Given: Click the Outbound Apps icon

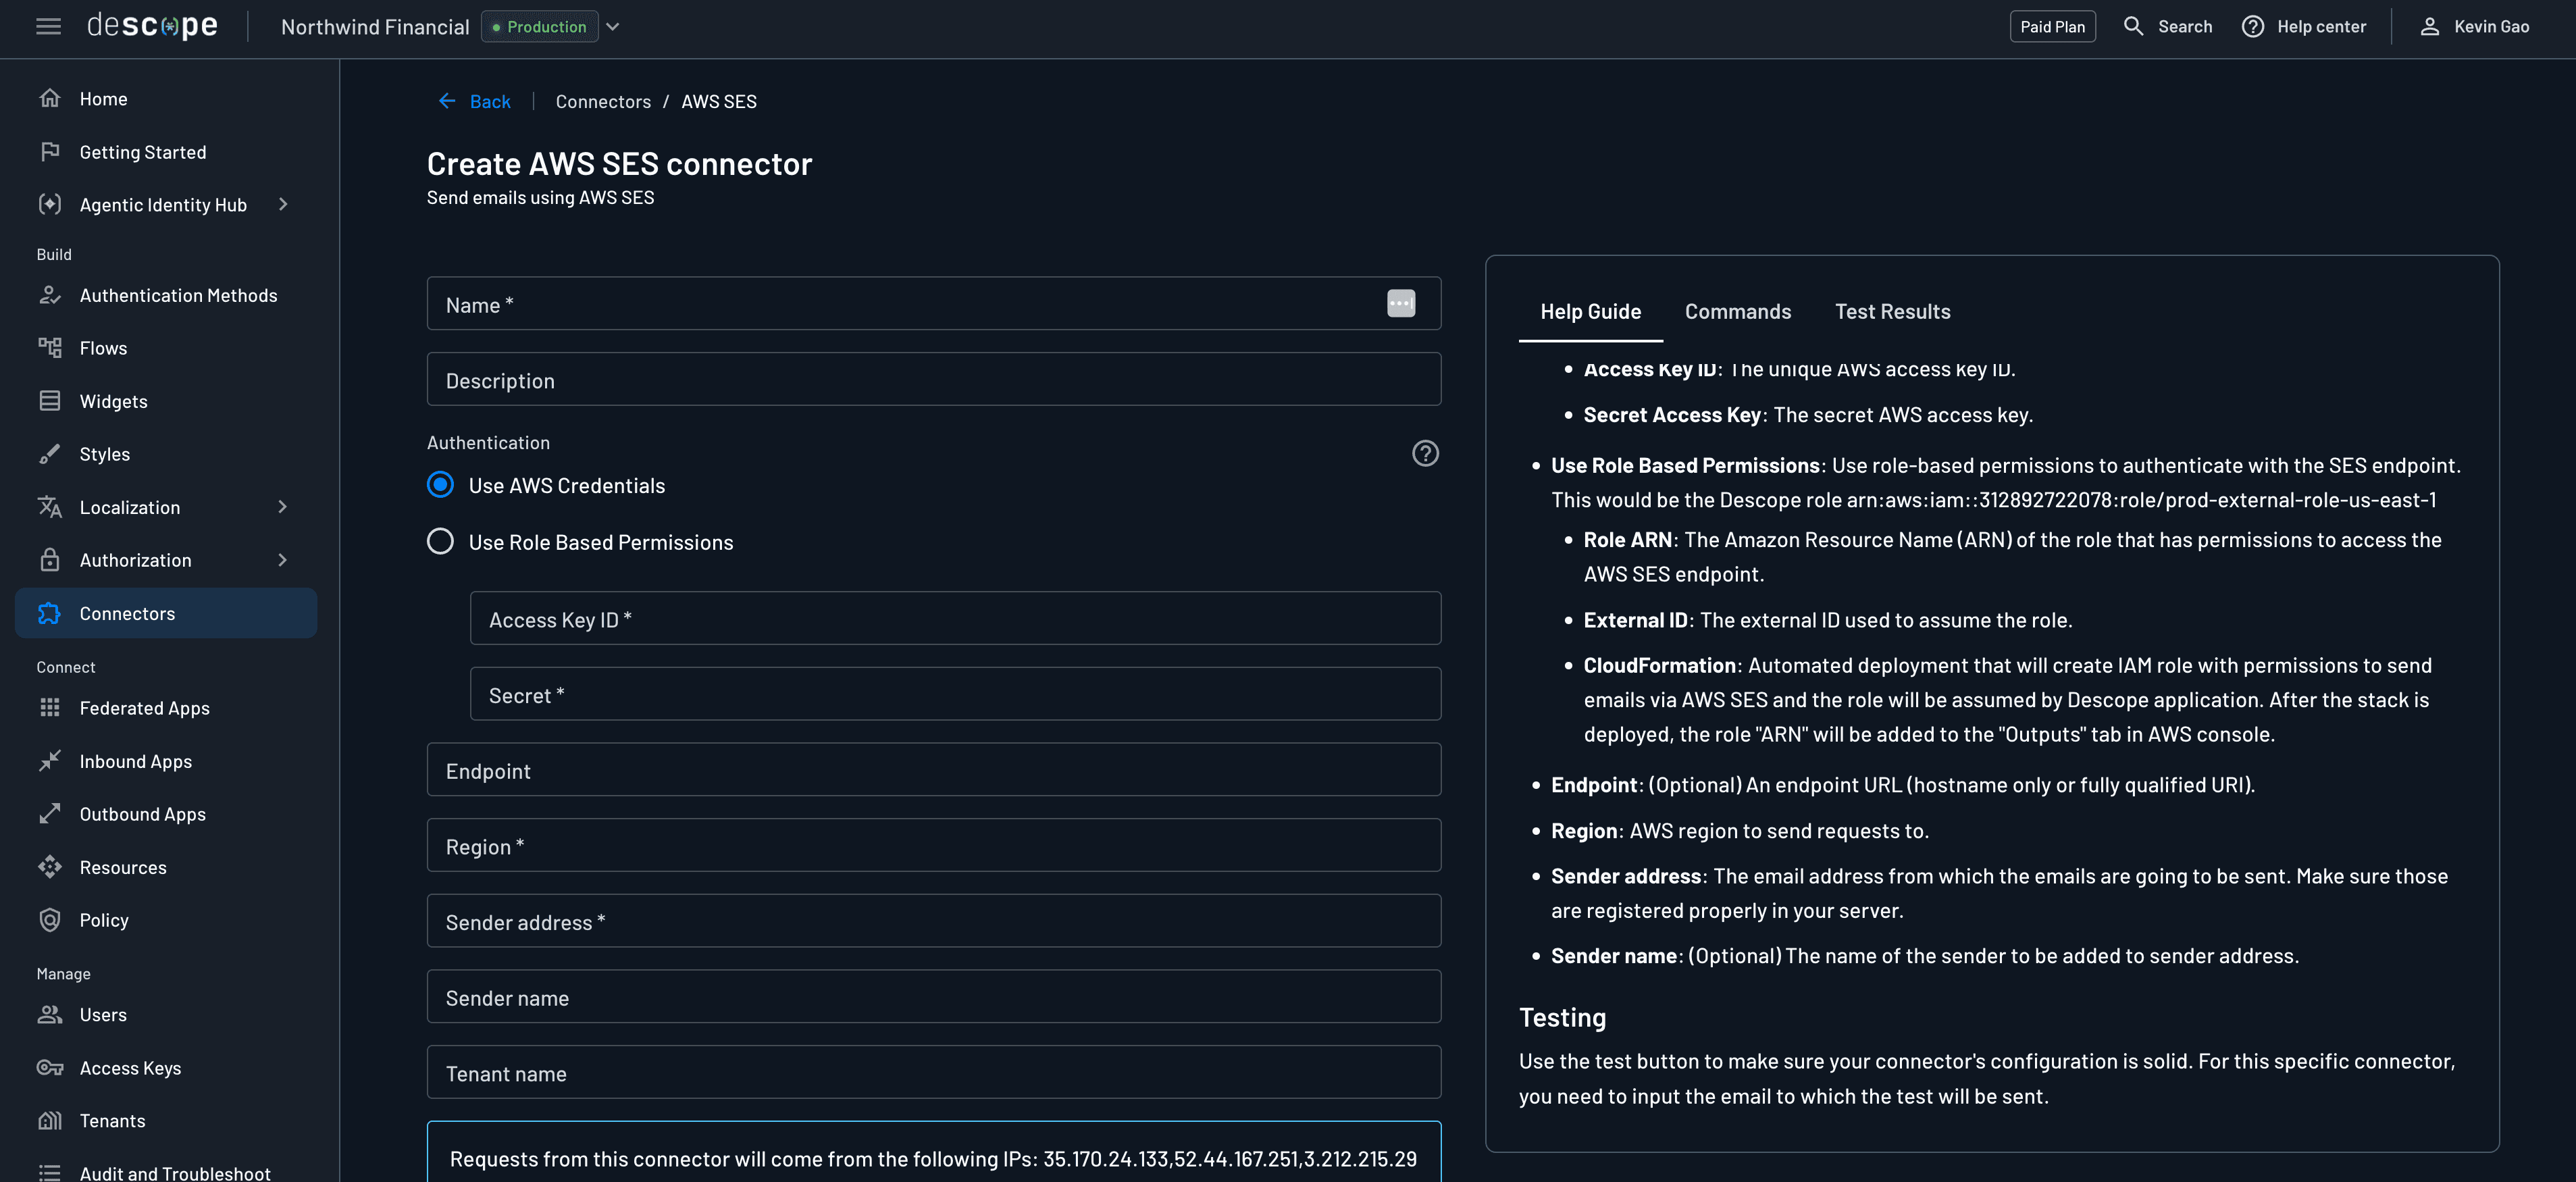Looking at the screenshot, I should tap(50, 814).
